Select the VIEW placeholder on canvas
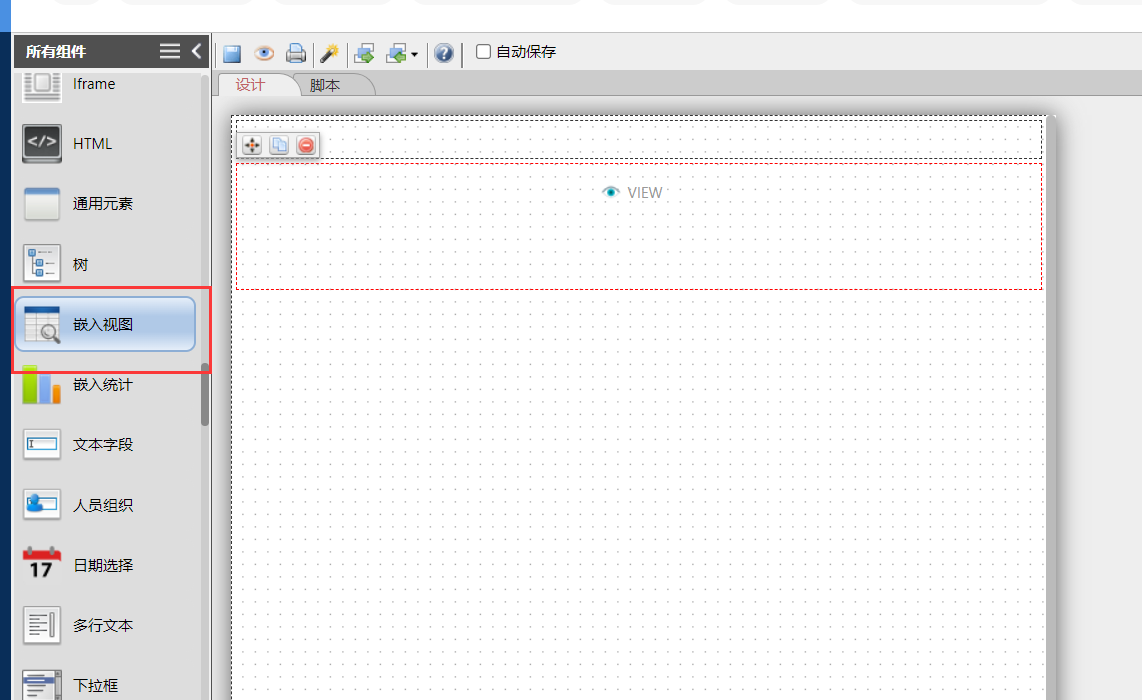 coord(639,227)
